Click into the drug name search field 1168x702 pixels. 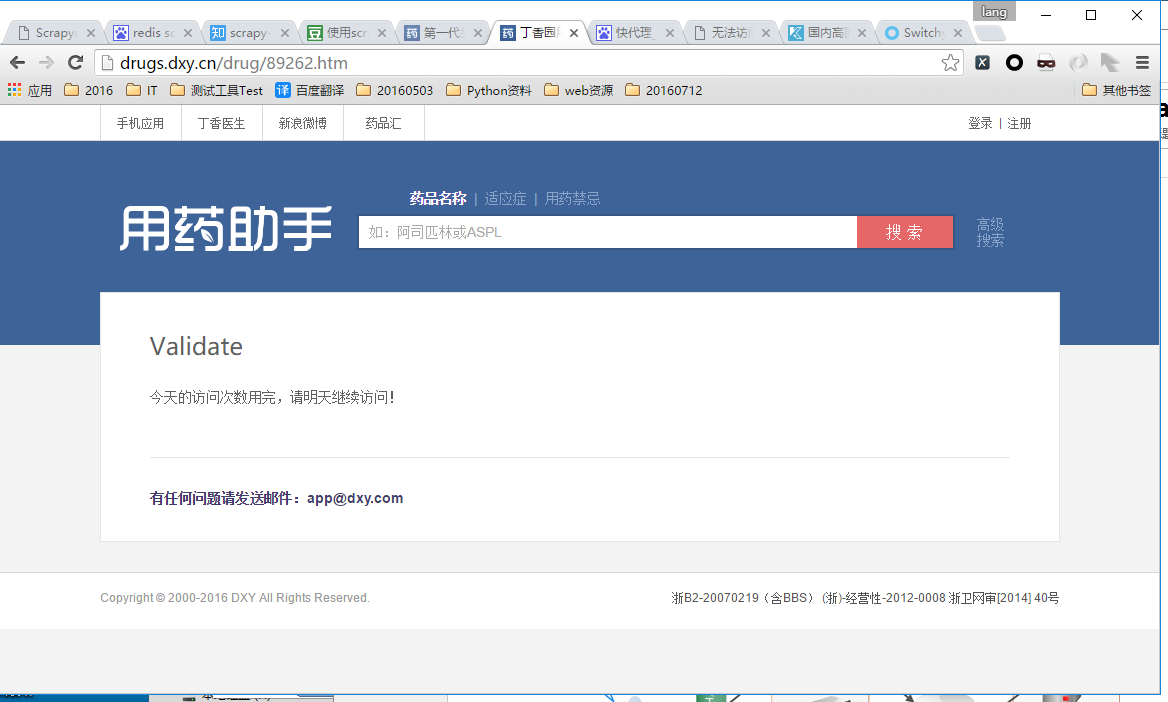coord(607,232)
